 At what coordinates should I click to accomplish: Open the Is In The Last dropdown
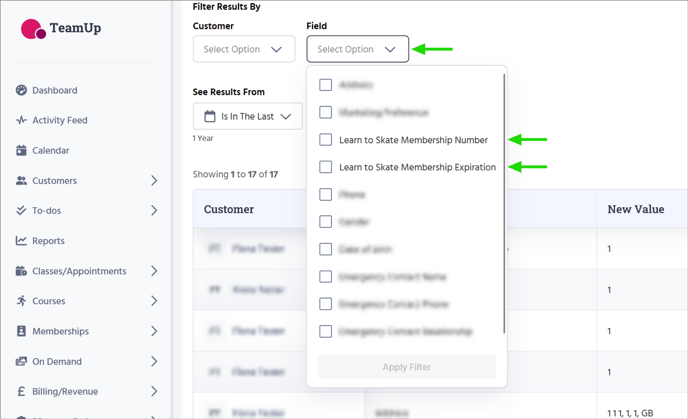247,116
